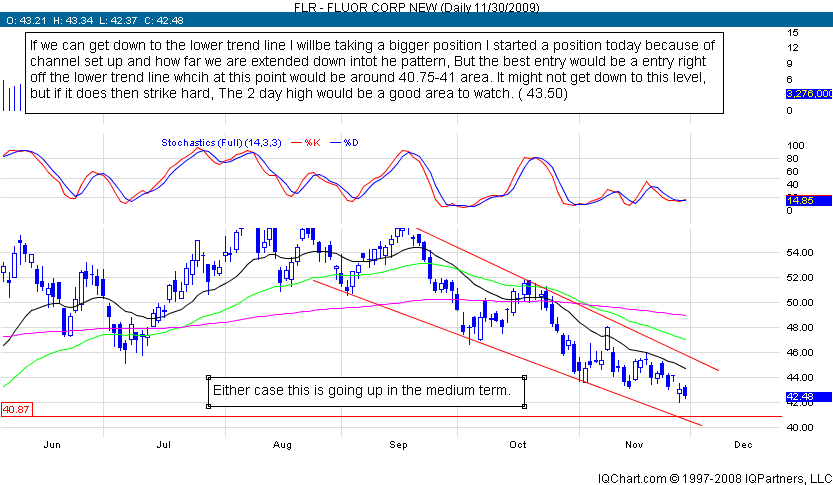Click the Oct month label
This screenshot has width=833, height=485.
tap(517, 445)
